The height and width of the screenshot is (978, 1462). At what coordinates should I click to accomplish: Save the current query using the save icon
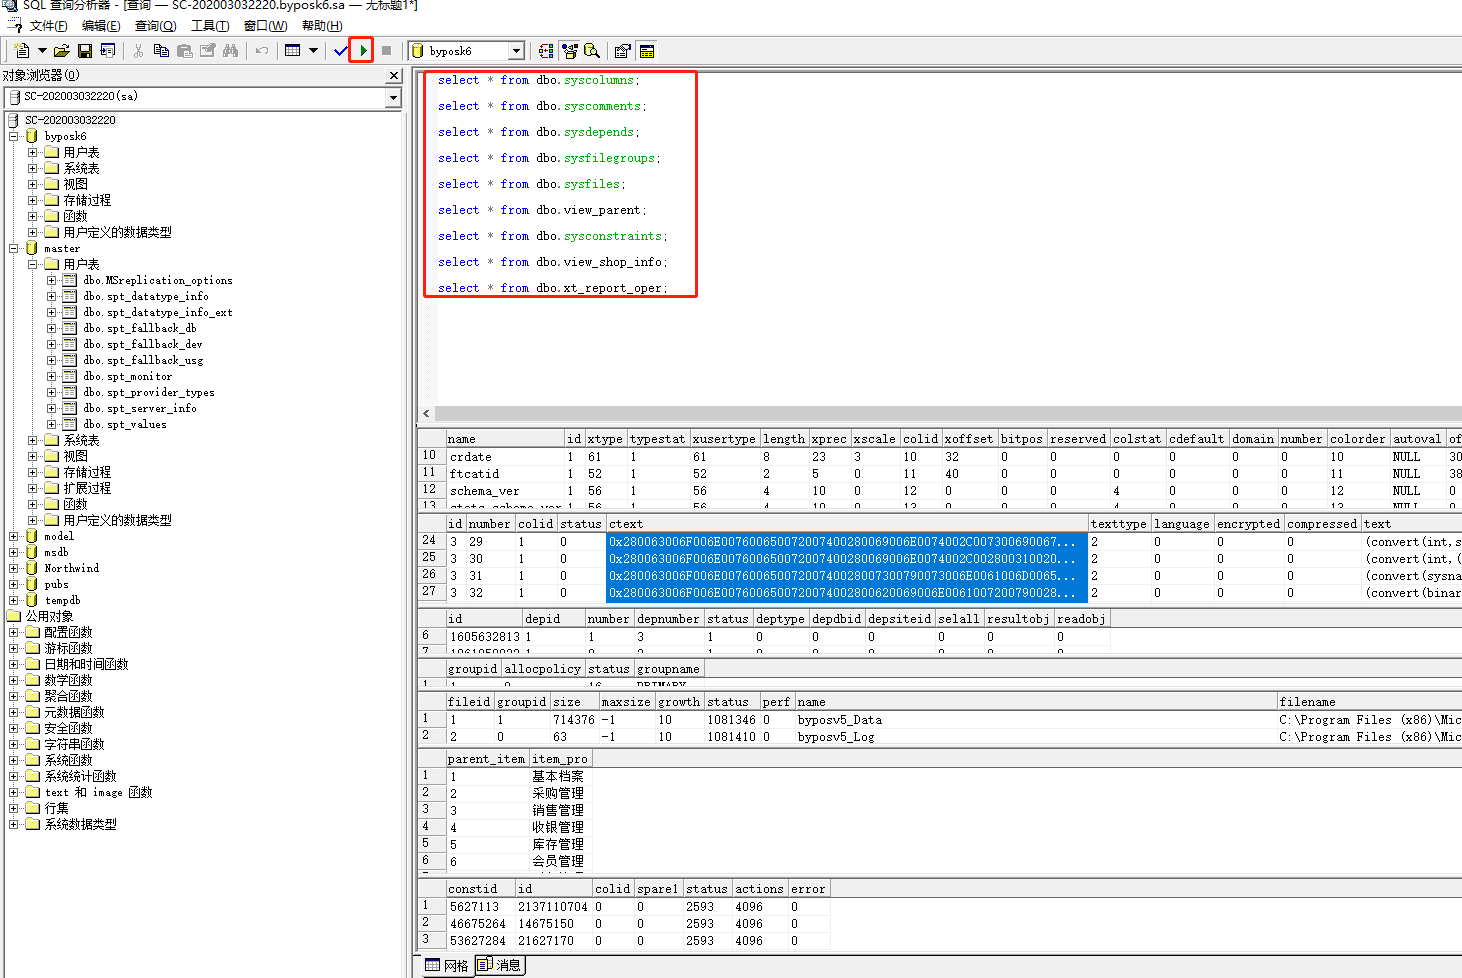tap(83, 50)
